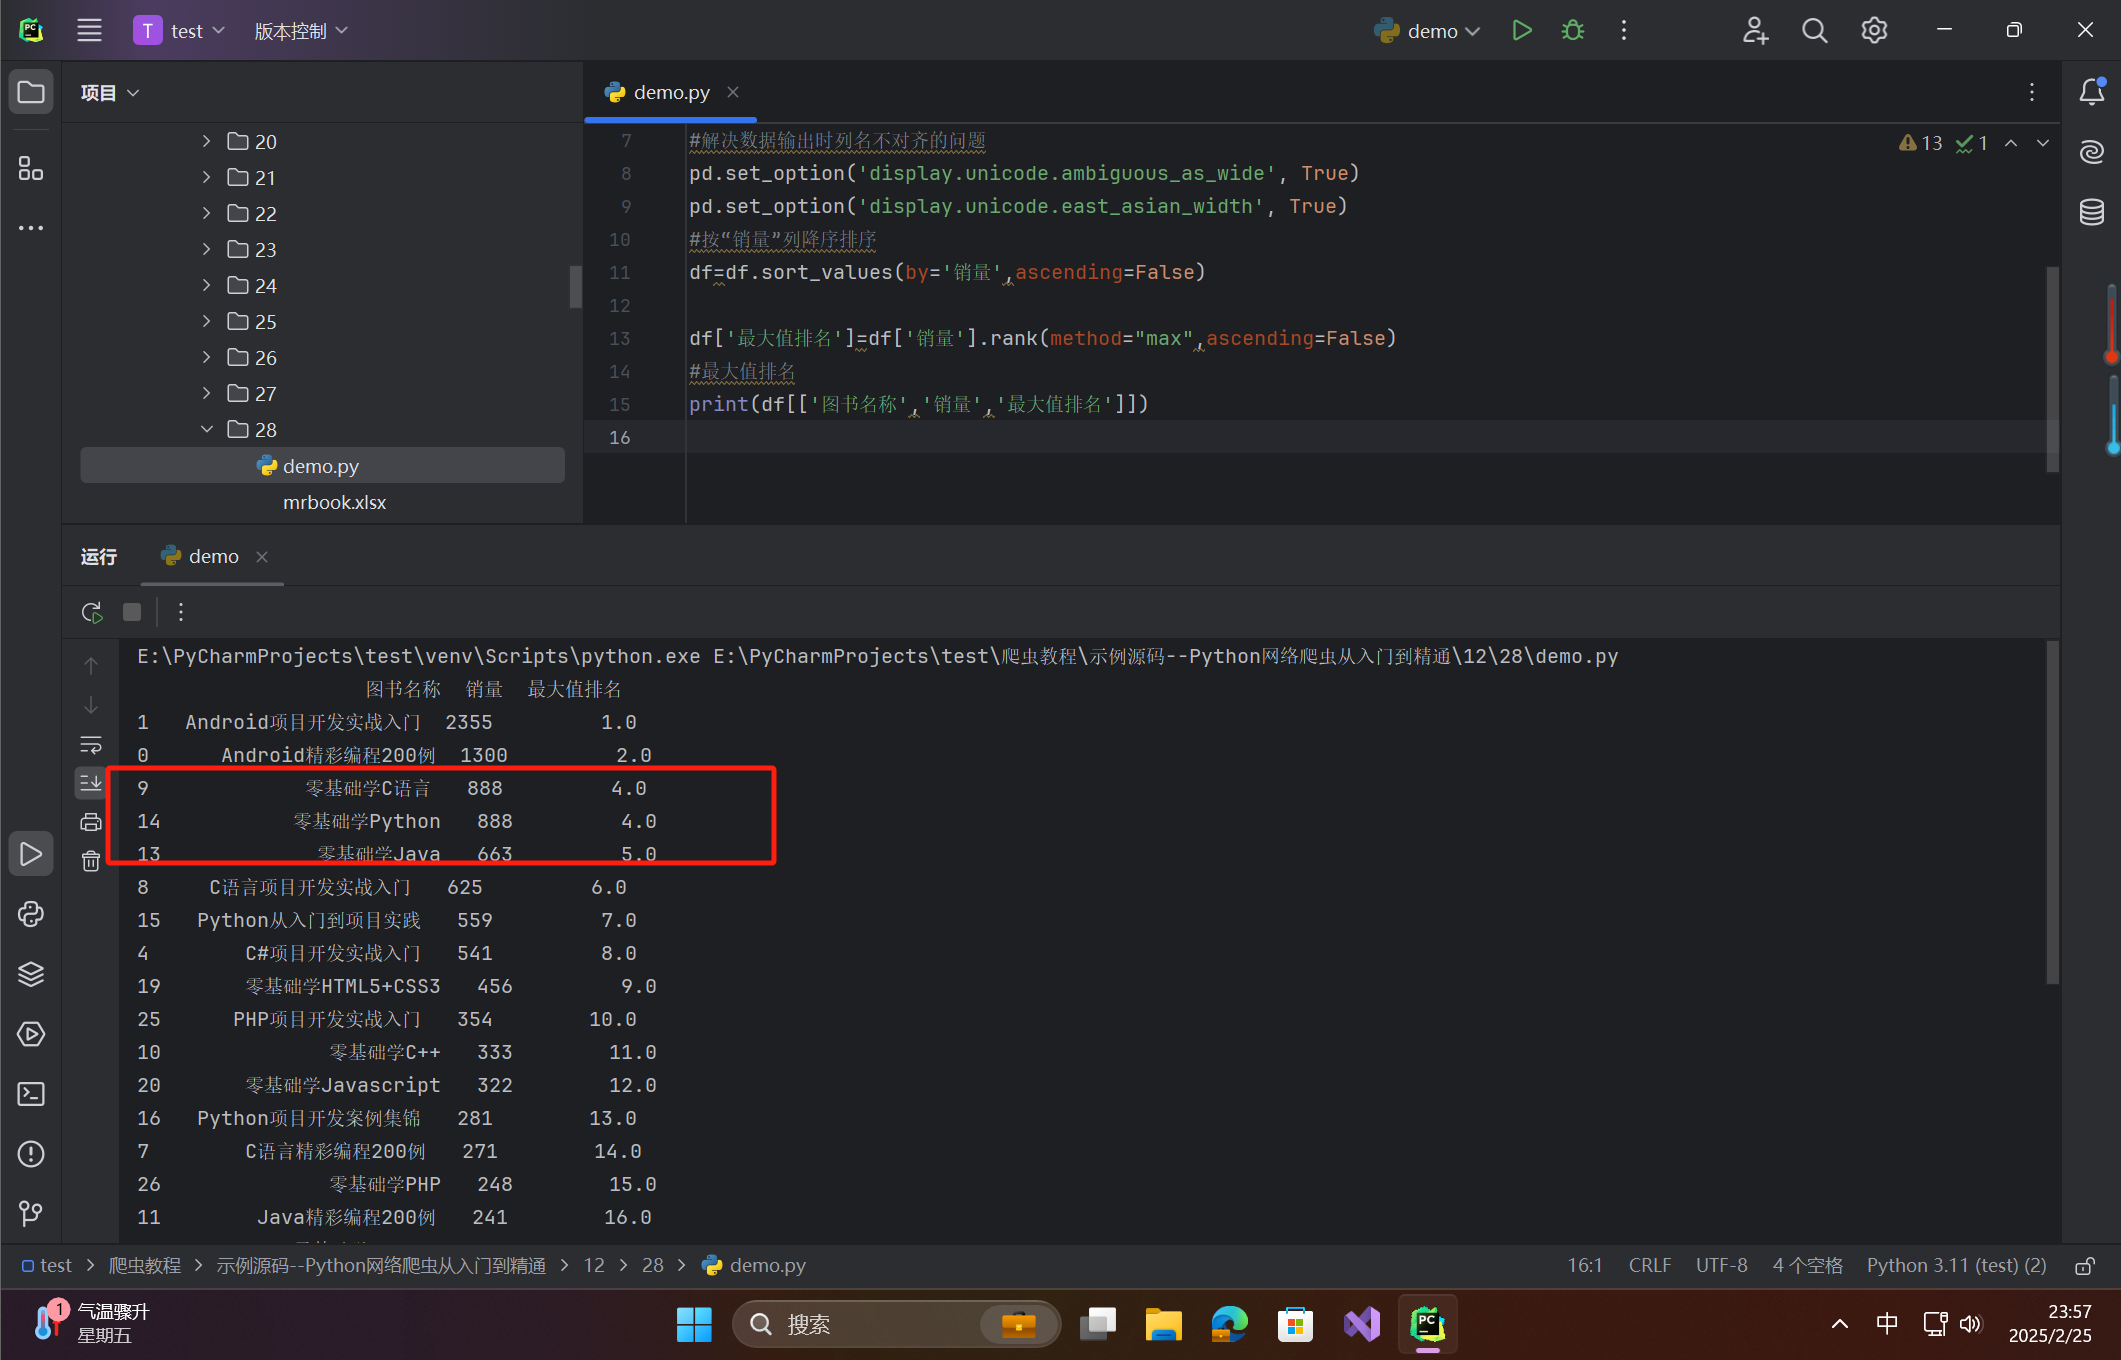The image size is (2121, 1360).
Task: Open the Git version control window
Action: tap(31, 1214)
